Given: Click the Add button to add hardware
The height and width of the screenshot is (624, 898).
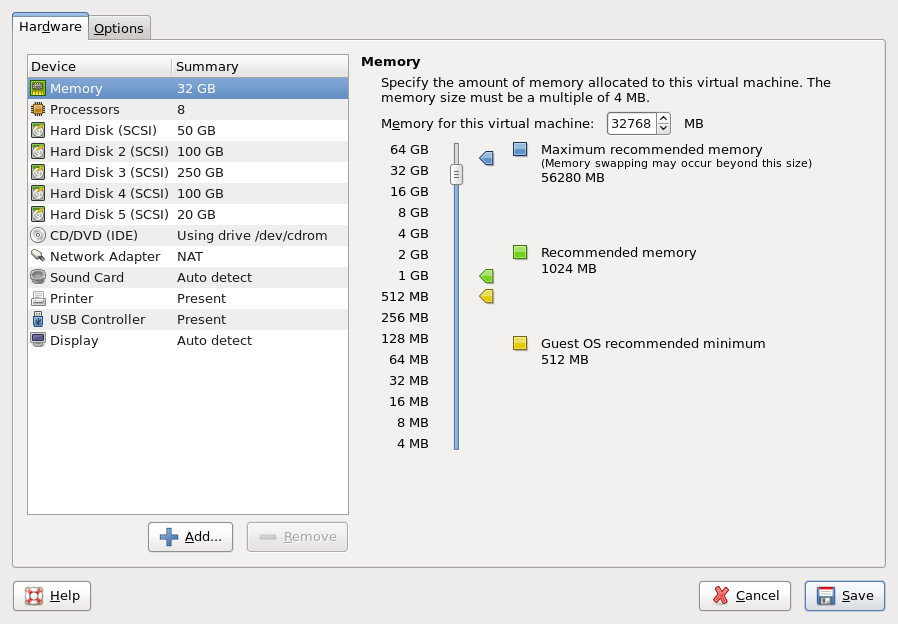Looking at the screenshot, I should click(x=190, y=537).
